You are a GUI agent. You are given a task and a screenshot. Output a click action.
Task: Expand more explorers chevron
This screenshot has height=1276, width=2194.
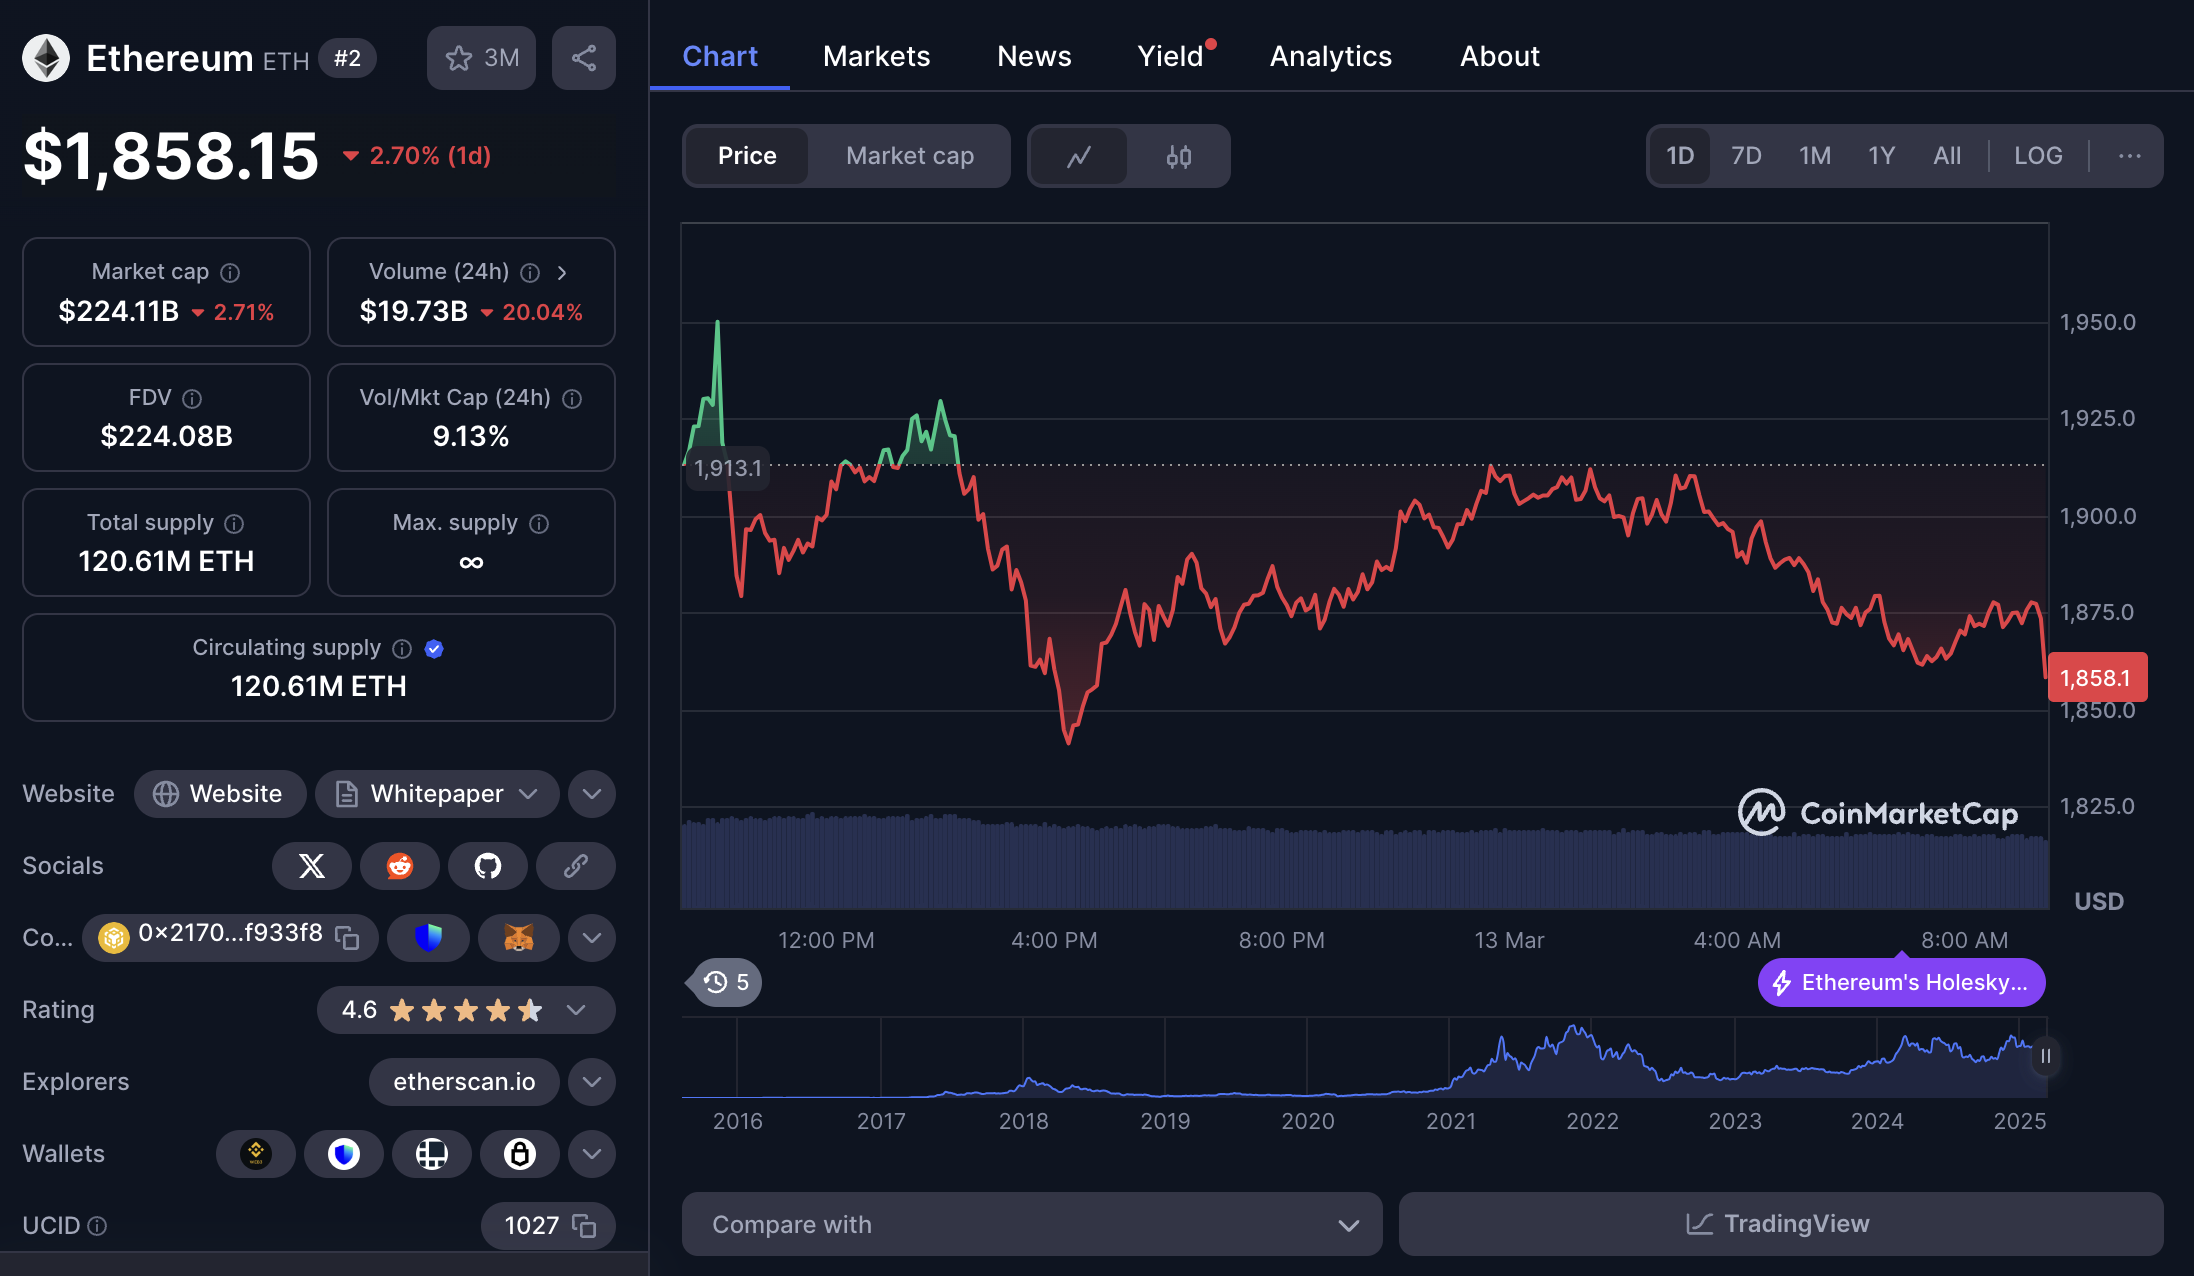(x=592, y=1082)
